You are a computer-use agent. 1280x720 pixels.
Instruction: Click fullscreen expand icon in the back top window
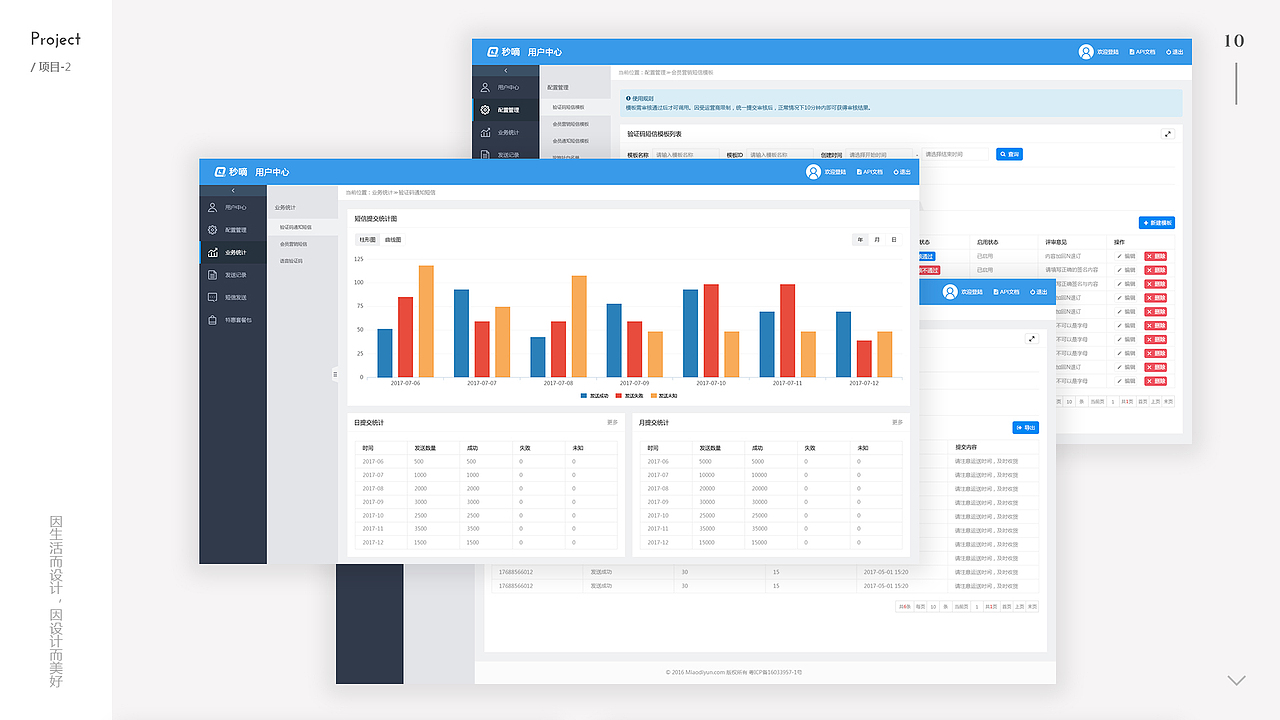click(x=1167, y=134)
